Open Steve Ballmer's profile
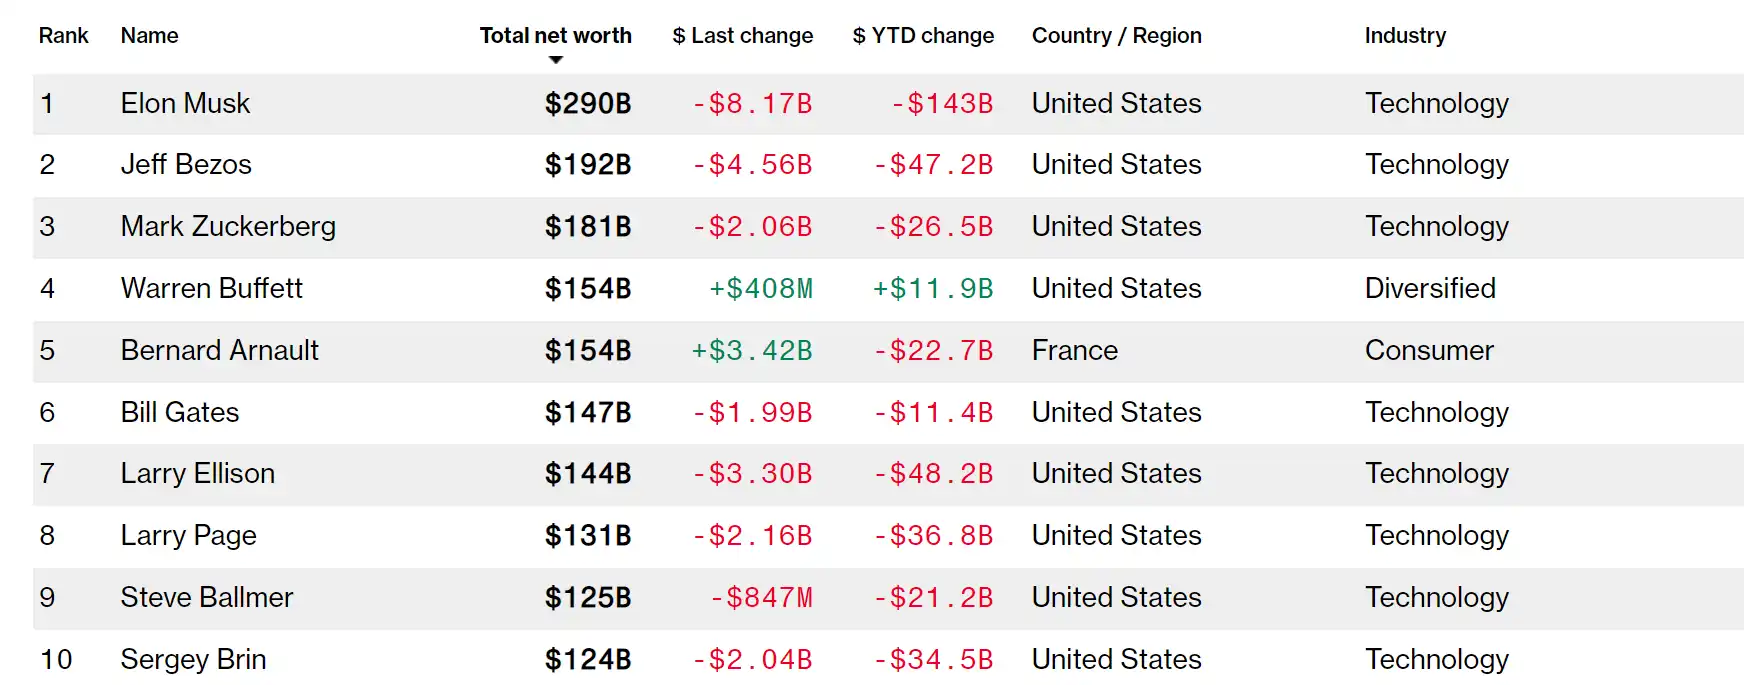The height and width of the screenshot is (685, 1744). pyautogui.click(x=206, y=598)
